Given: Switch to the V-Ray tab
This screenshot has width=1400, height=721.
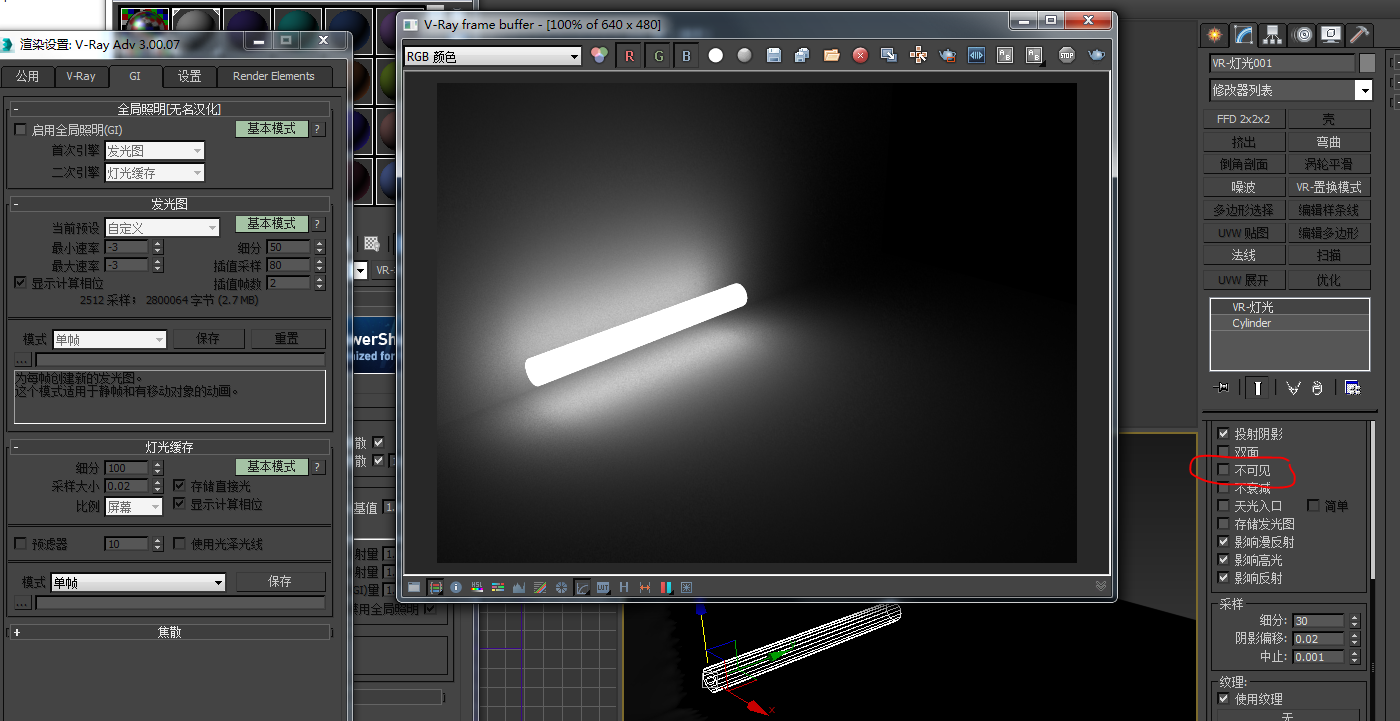Looking at the screenshot, I should tap(81, 76).
